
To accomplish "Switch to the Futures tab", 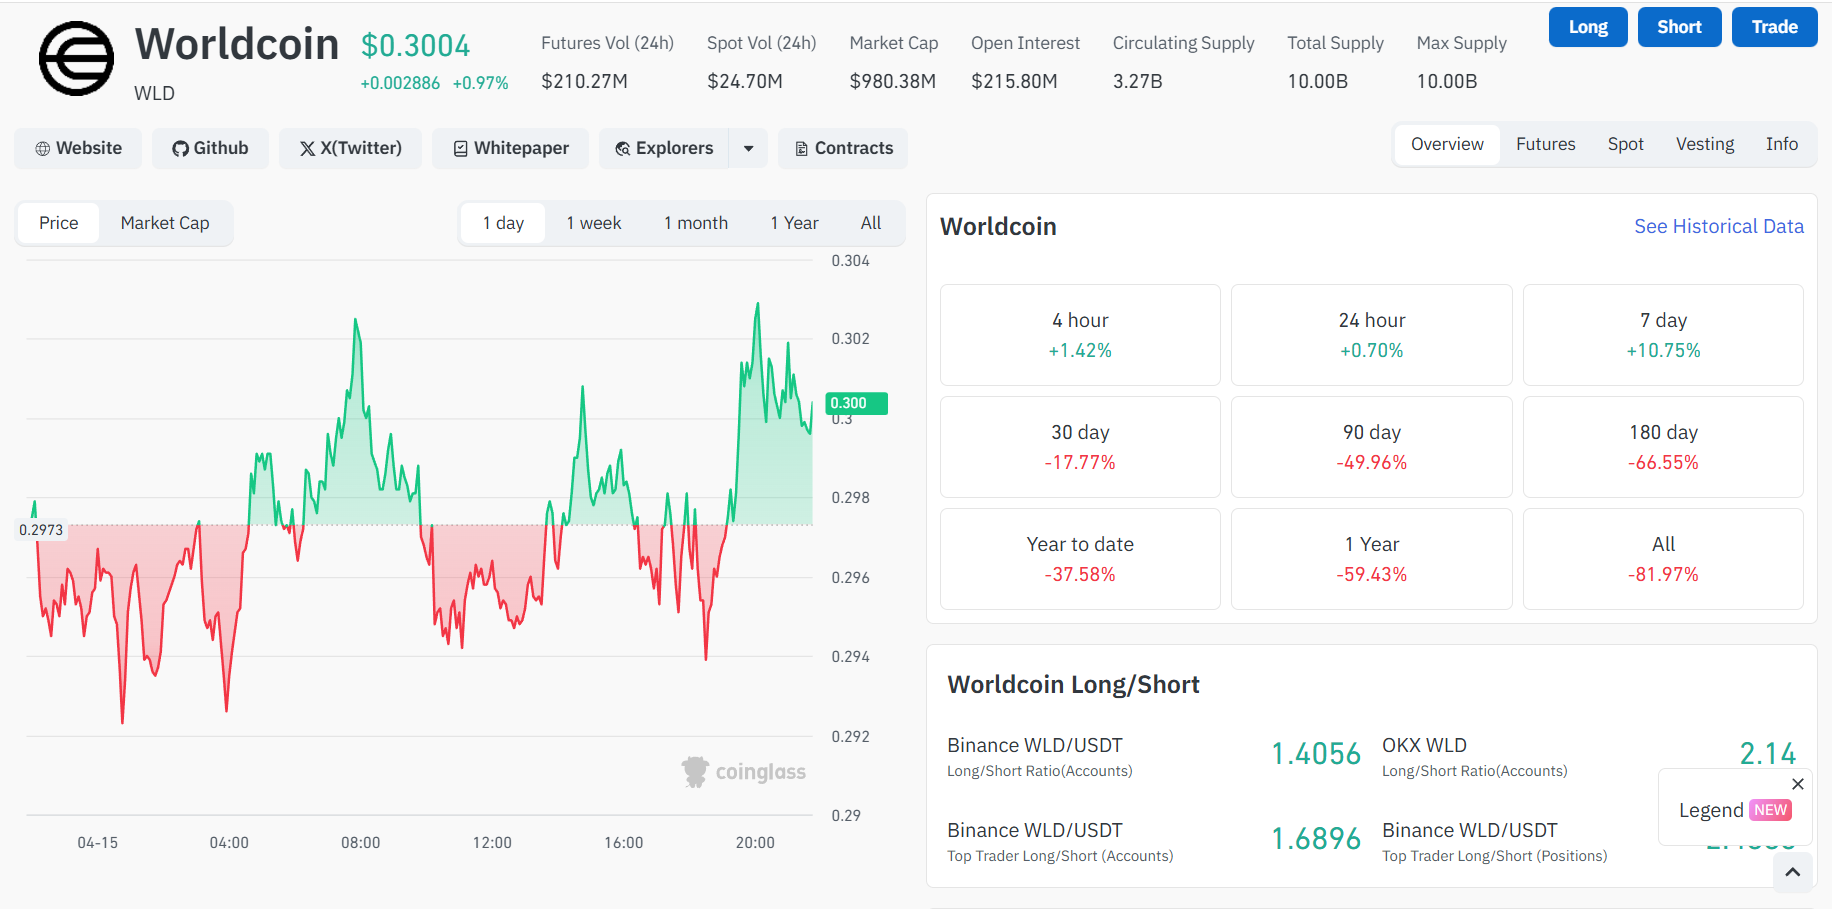I will point(1545,144).
